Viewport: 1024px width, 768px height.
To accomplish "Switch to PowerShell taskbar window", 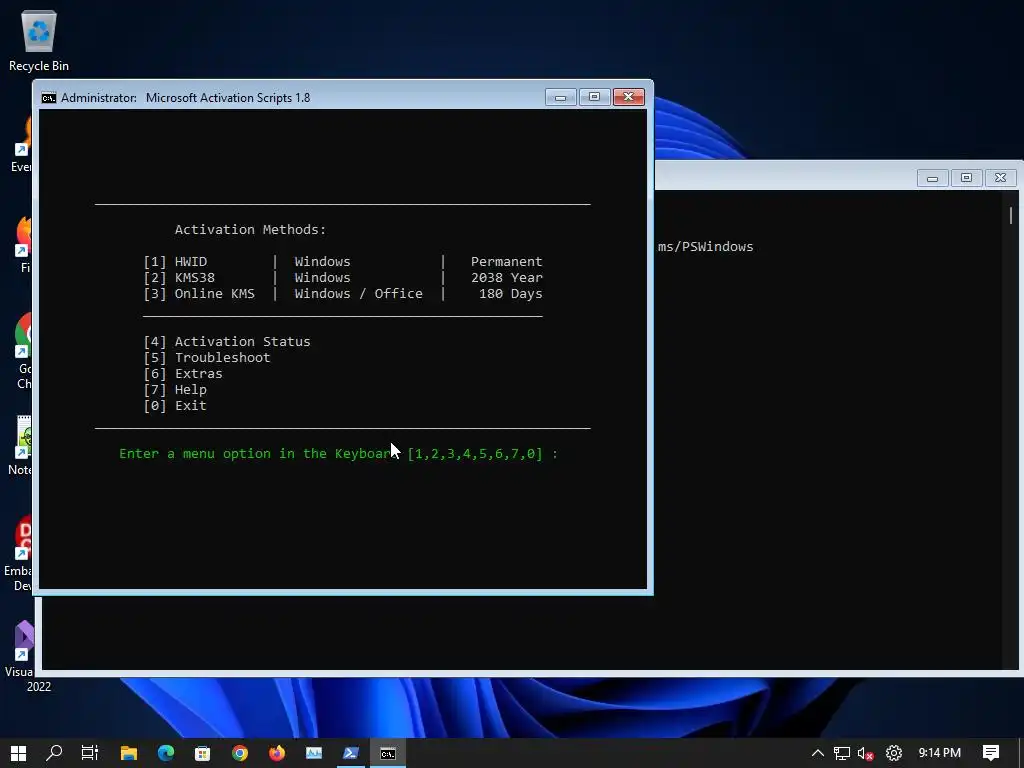I will point(351,753).
